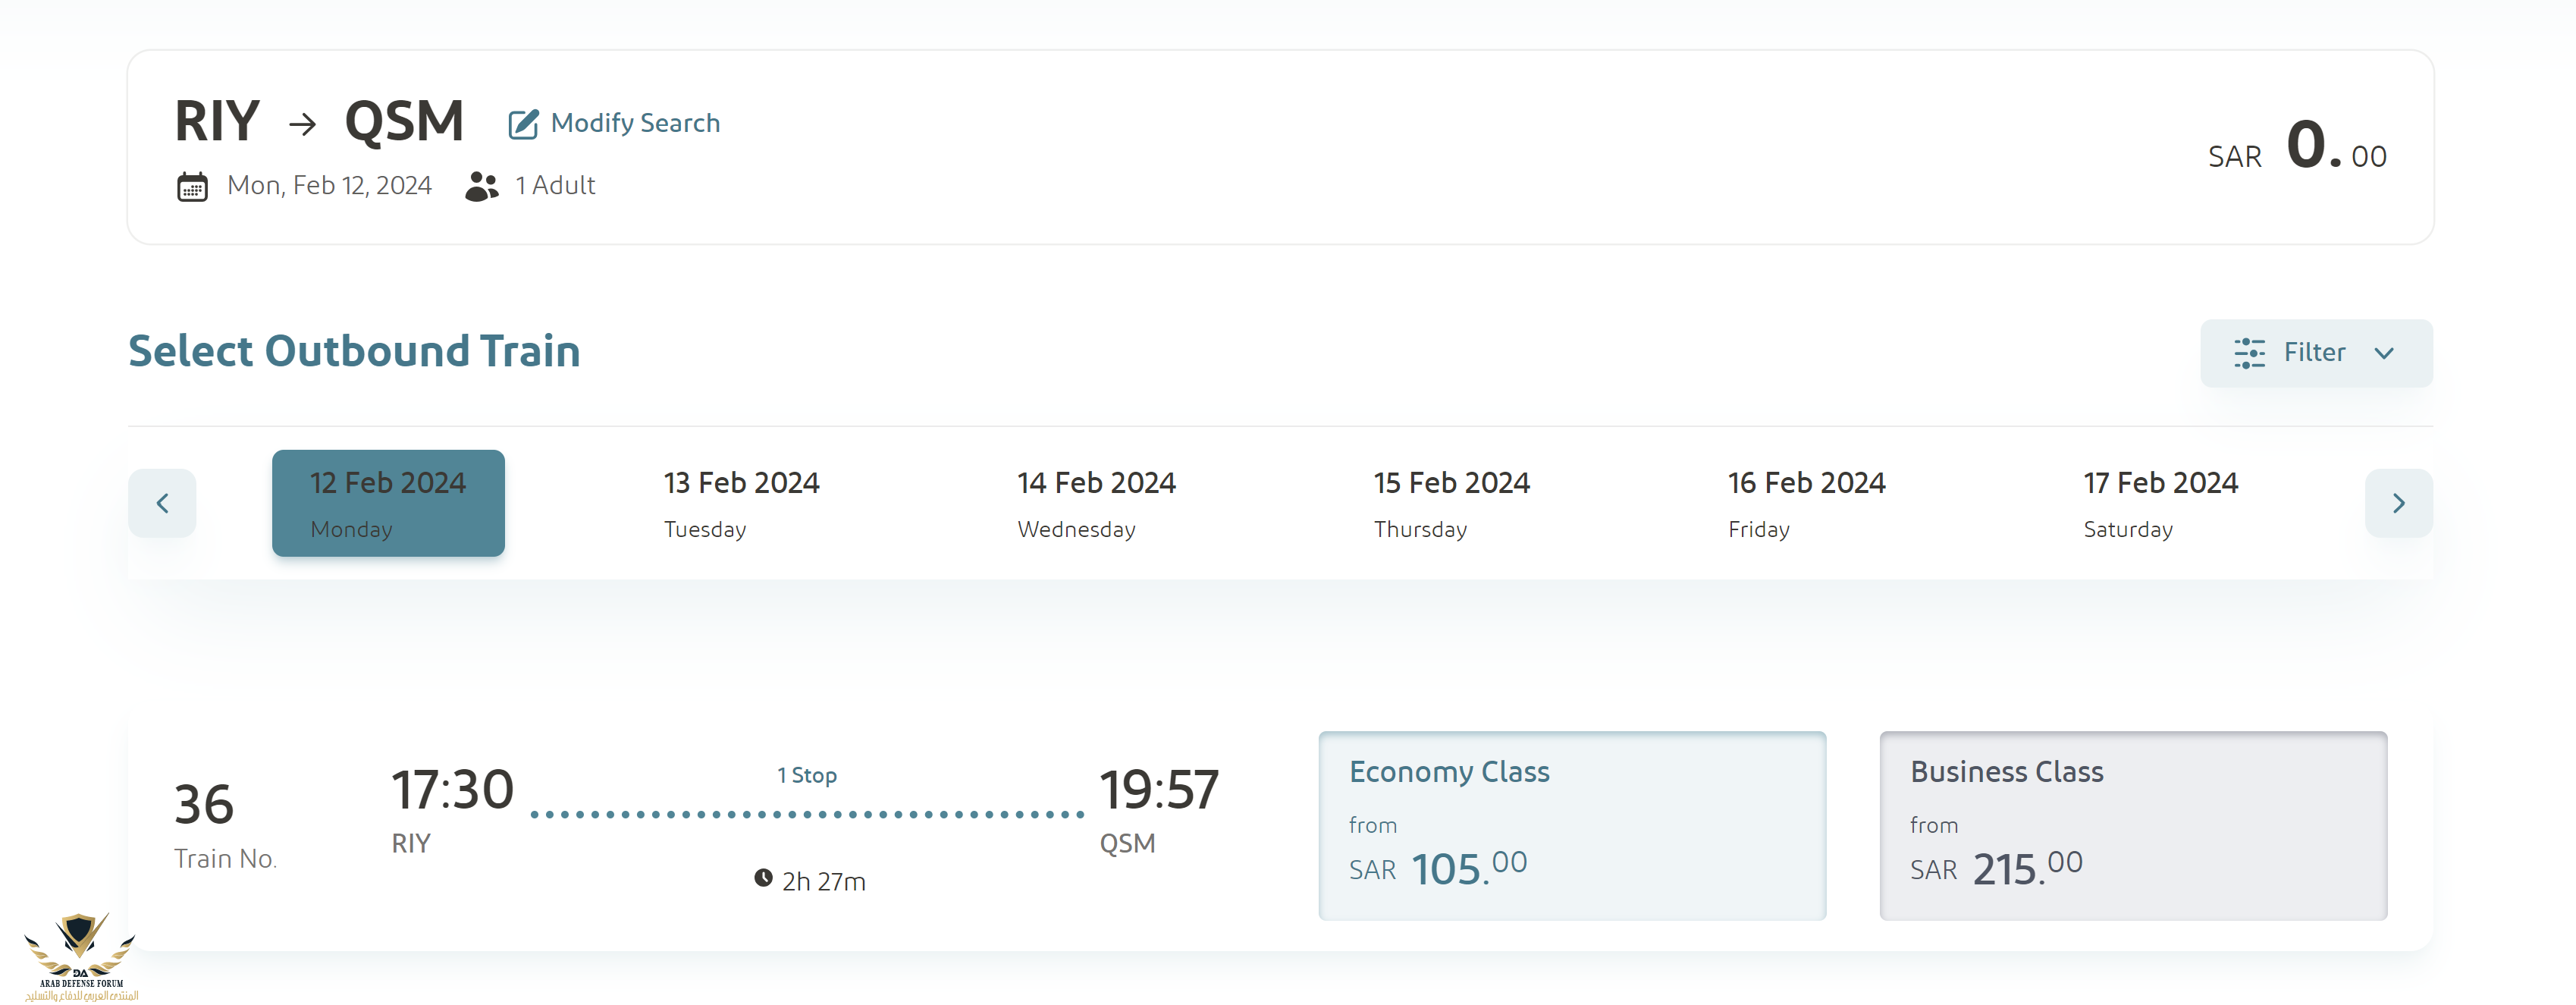The image size is (2576, 1005).
Task: Click the filter sliders icon
Action: pyautogui.click(x=2249, y=353)
